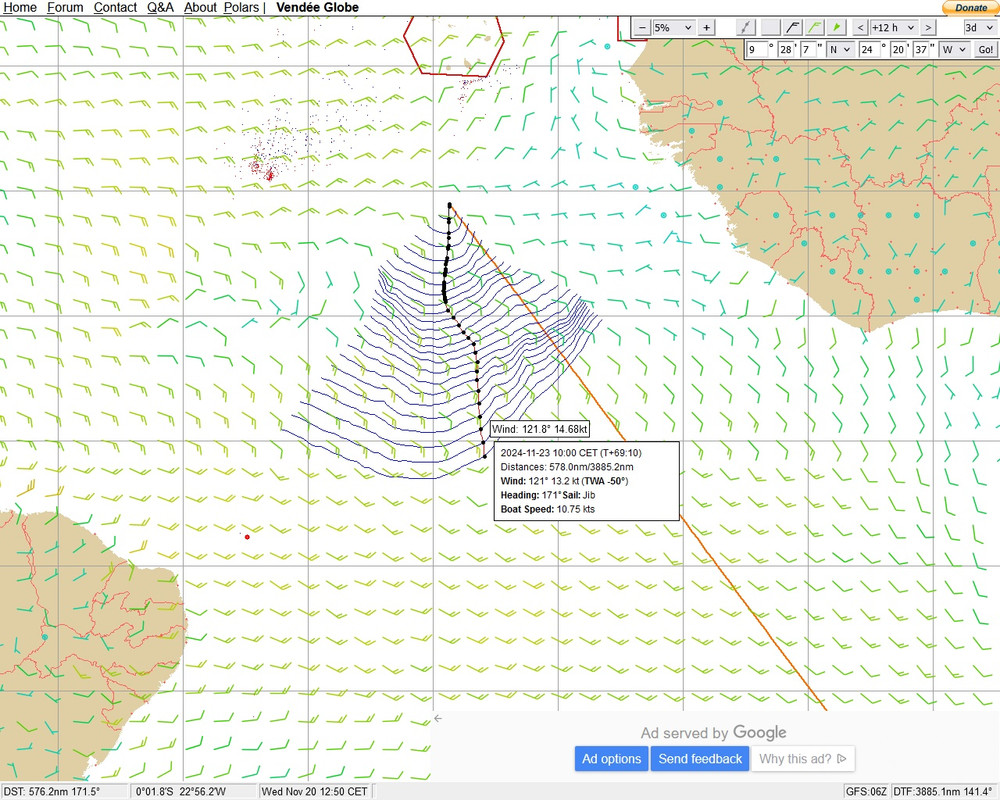Open the Forum menu link
Viewport: 1000px width, 800px height.
pyautogui.click(x=65, y=8)
